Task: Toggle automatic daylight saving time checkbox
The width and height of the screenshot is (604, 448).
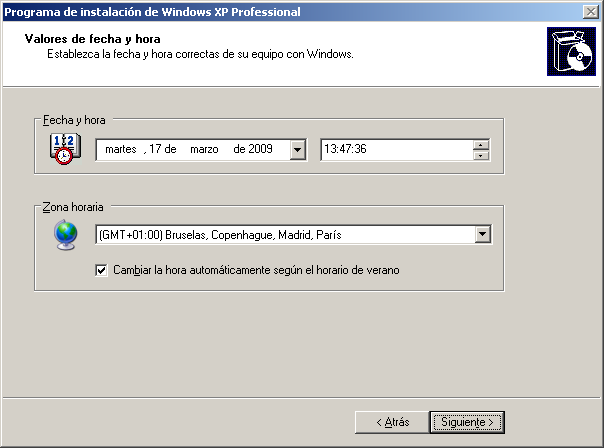Action: (101, 270)
